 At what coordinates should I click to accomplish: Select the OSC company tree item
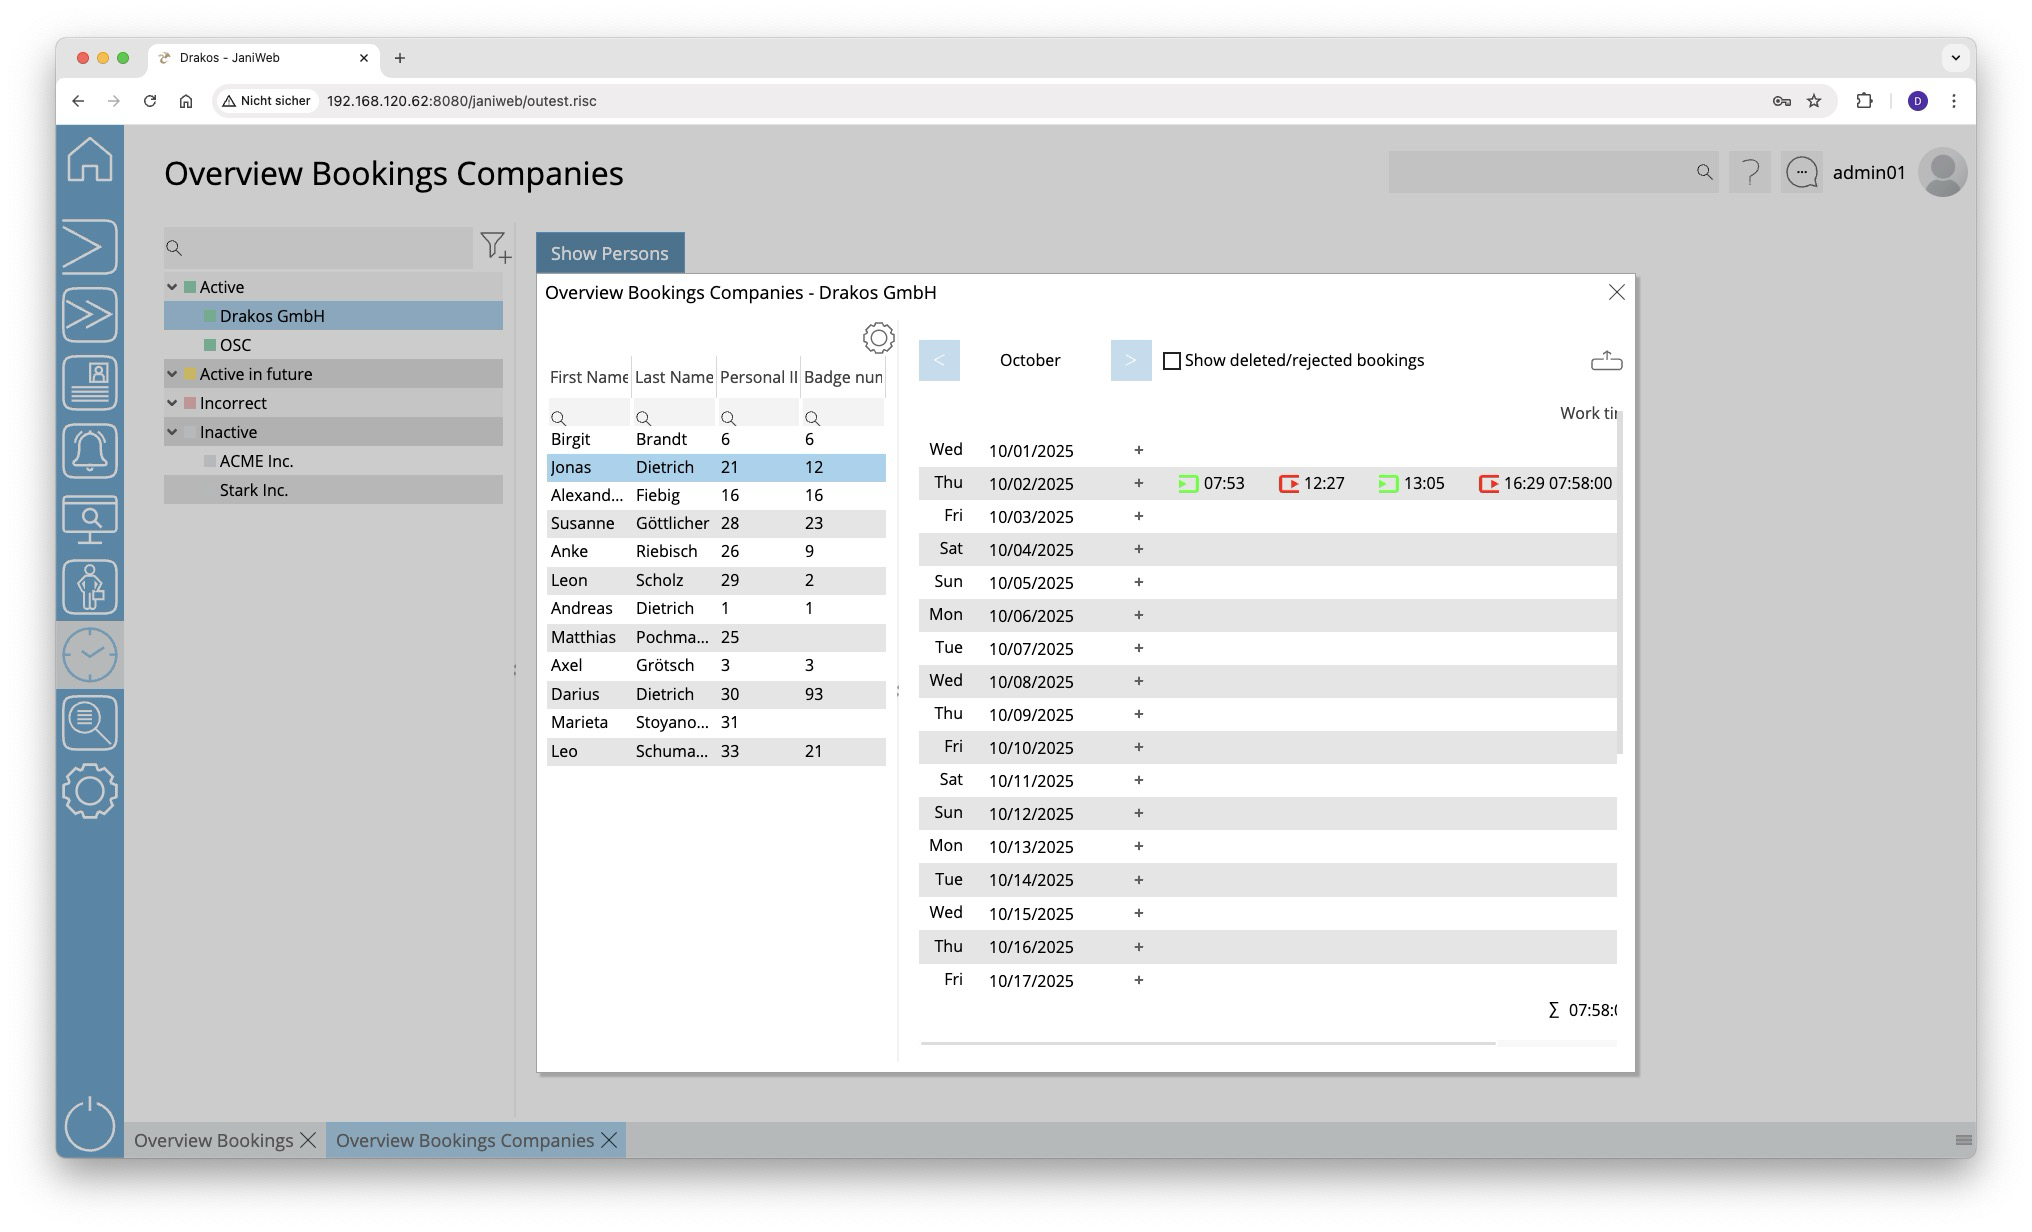pyautogui.click(x=236, y=345)
